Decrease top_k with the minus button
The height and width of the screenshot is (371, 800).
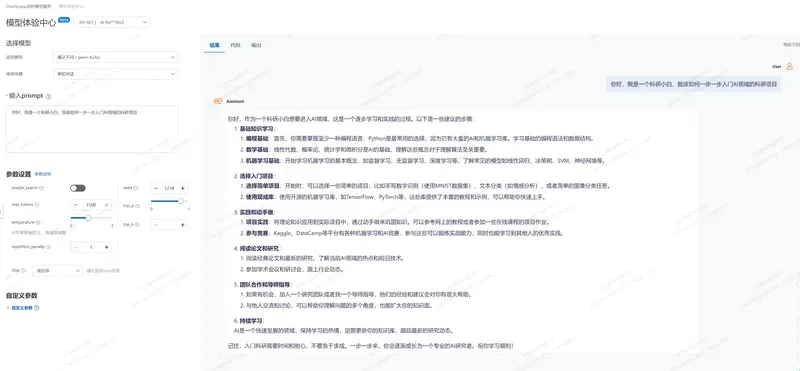[x=156, y=225]
